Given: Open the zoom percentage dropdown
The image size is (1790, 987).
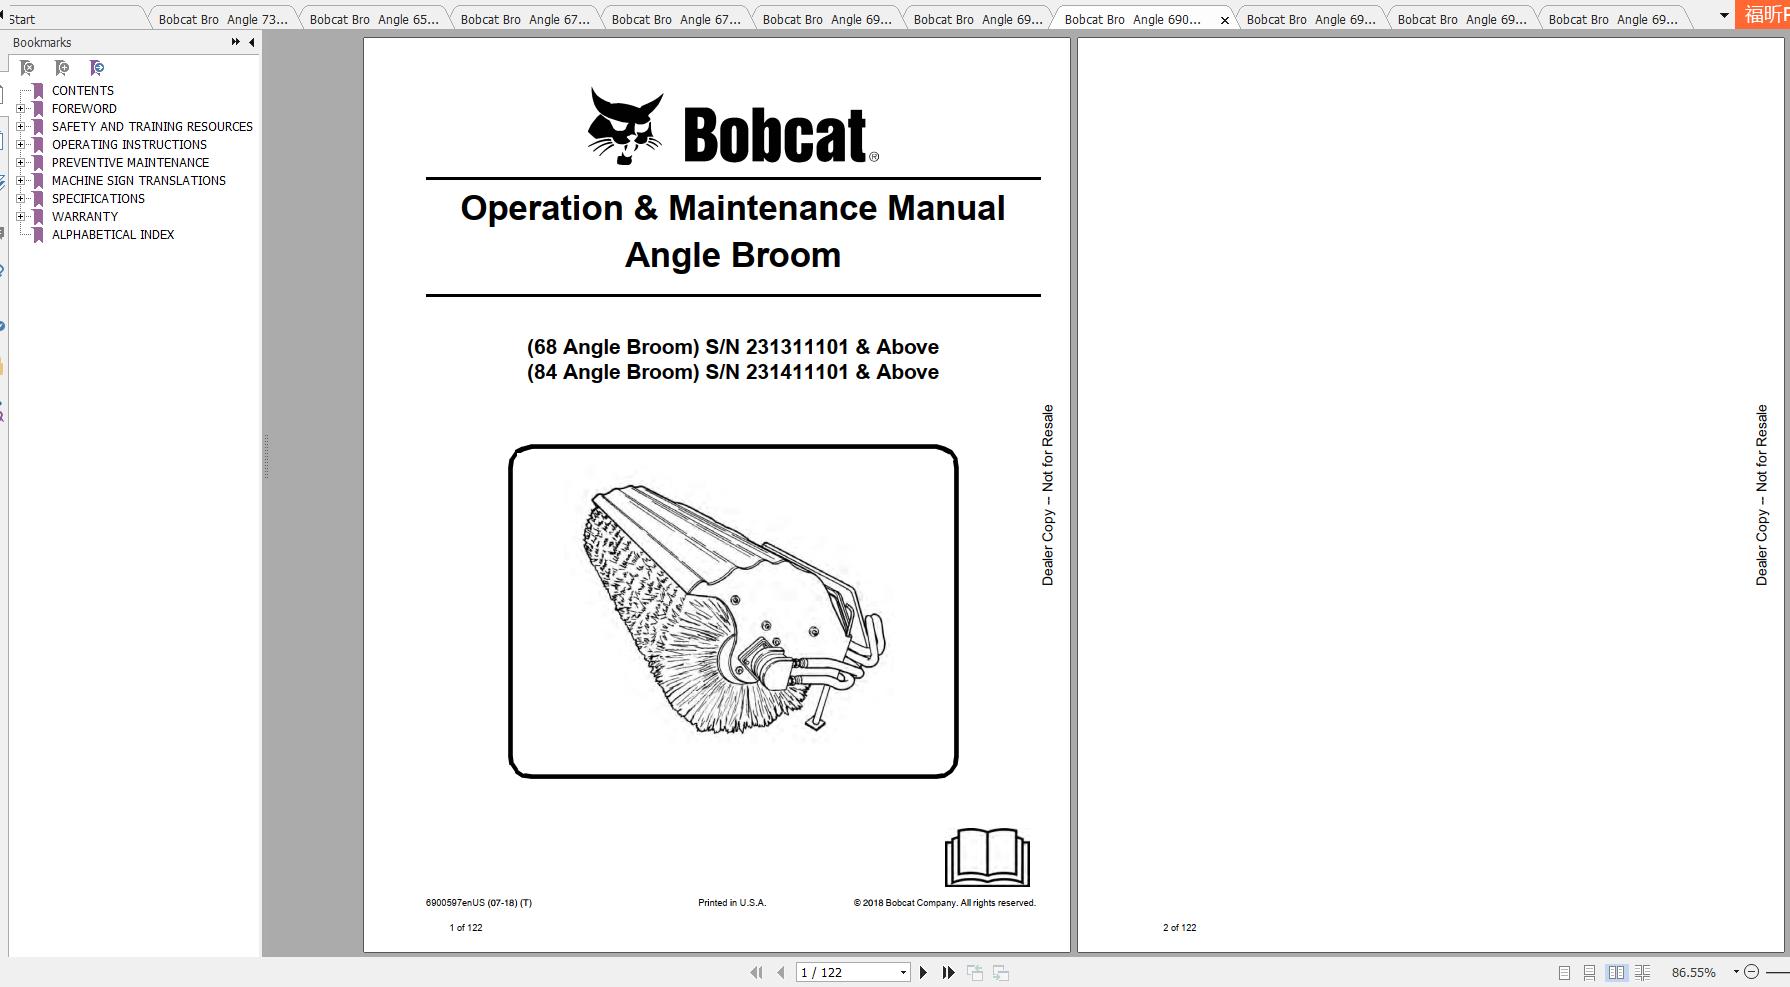Looking at the screenshot, I should [x=1736, y=972].
